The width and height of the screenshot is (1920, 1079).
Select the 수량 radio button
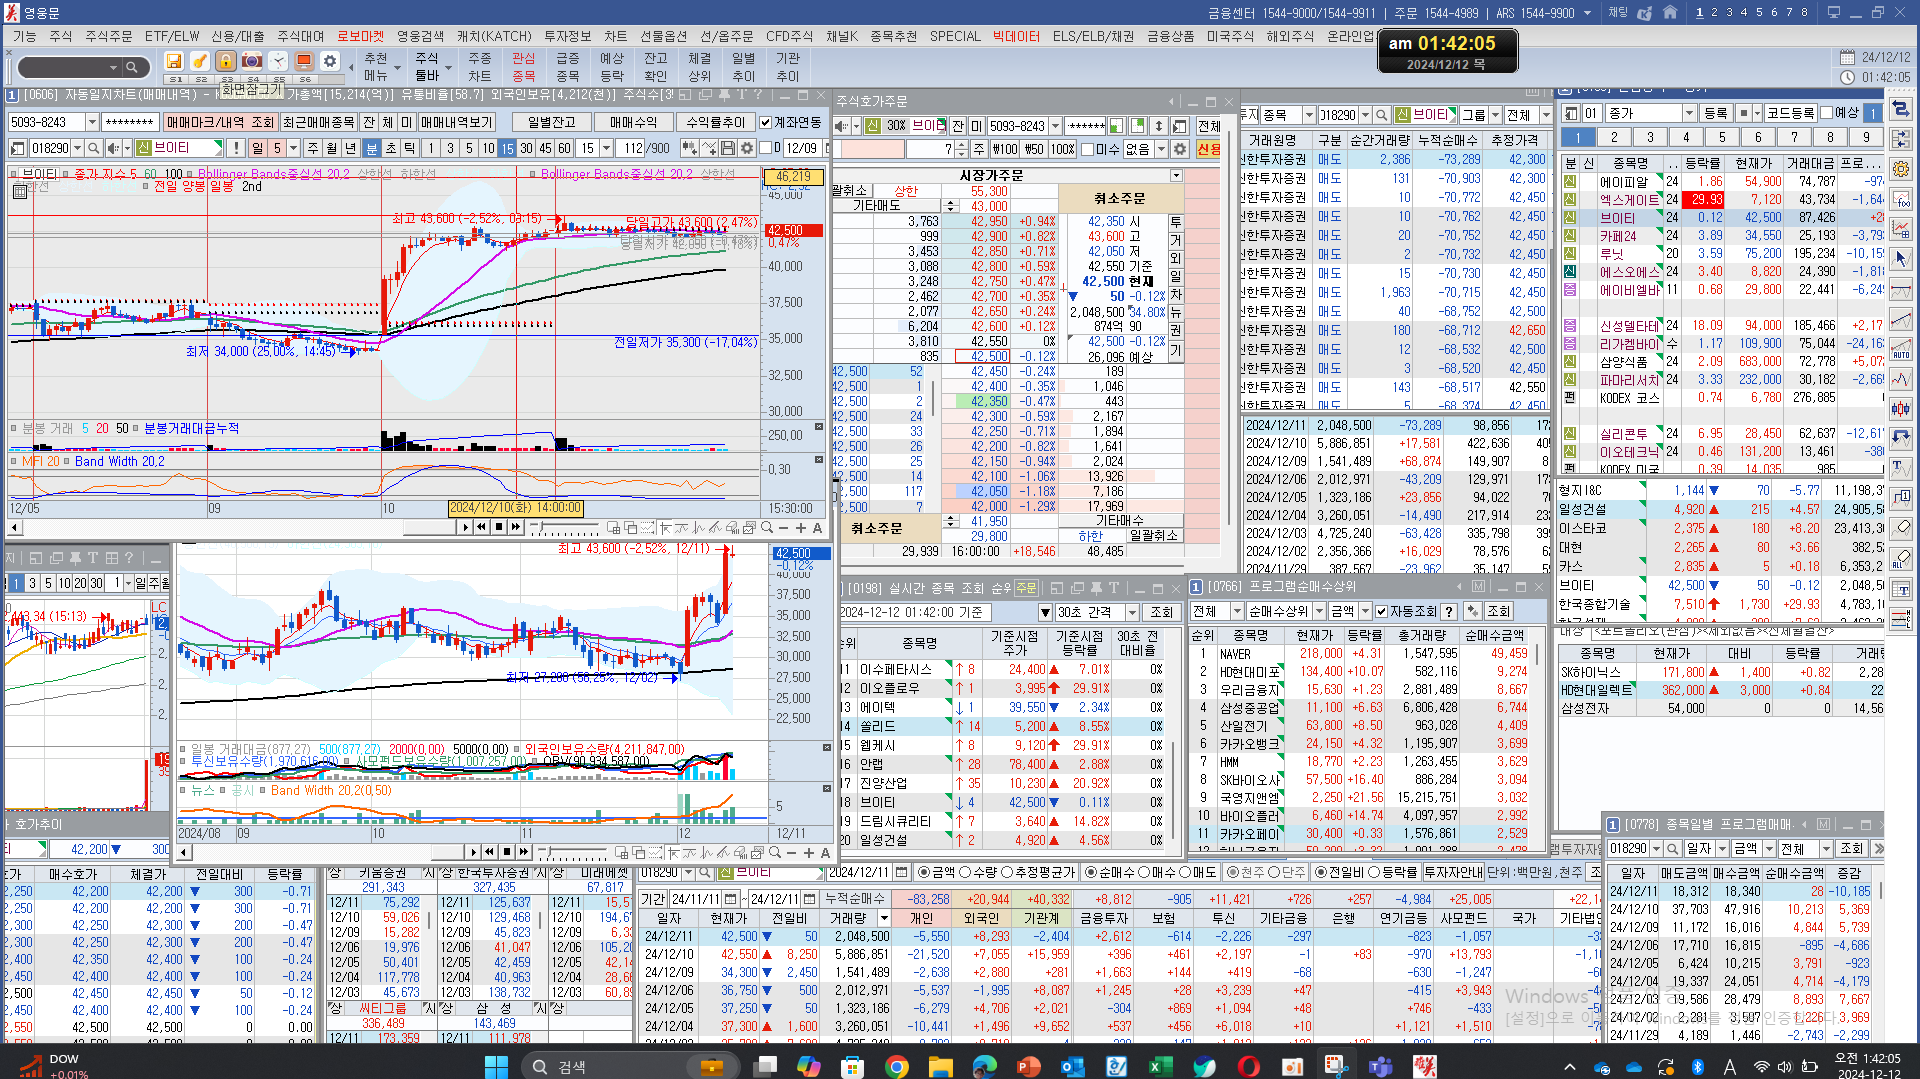966,872
